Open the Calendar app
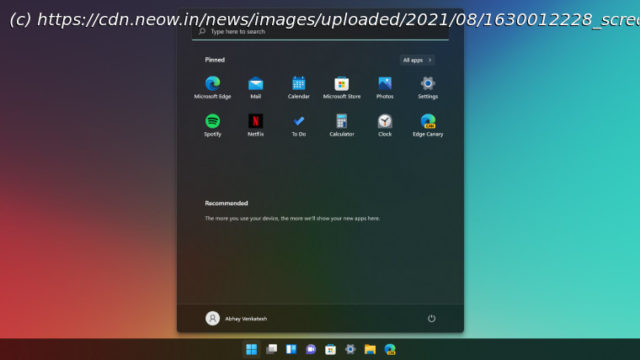Screen dimensions: 640x360 [x=298, y=87]
